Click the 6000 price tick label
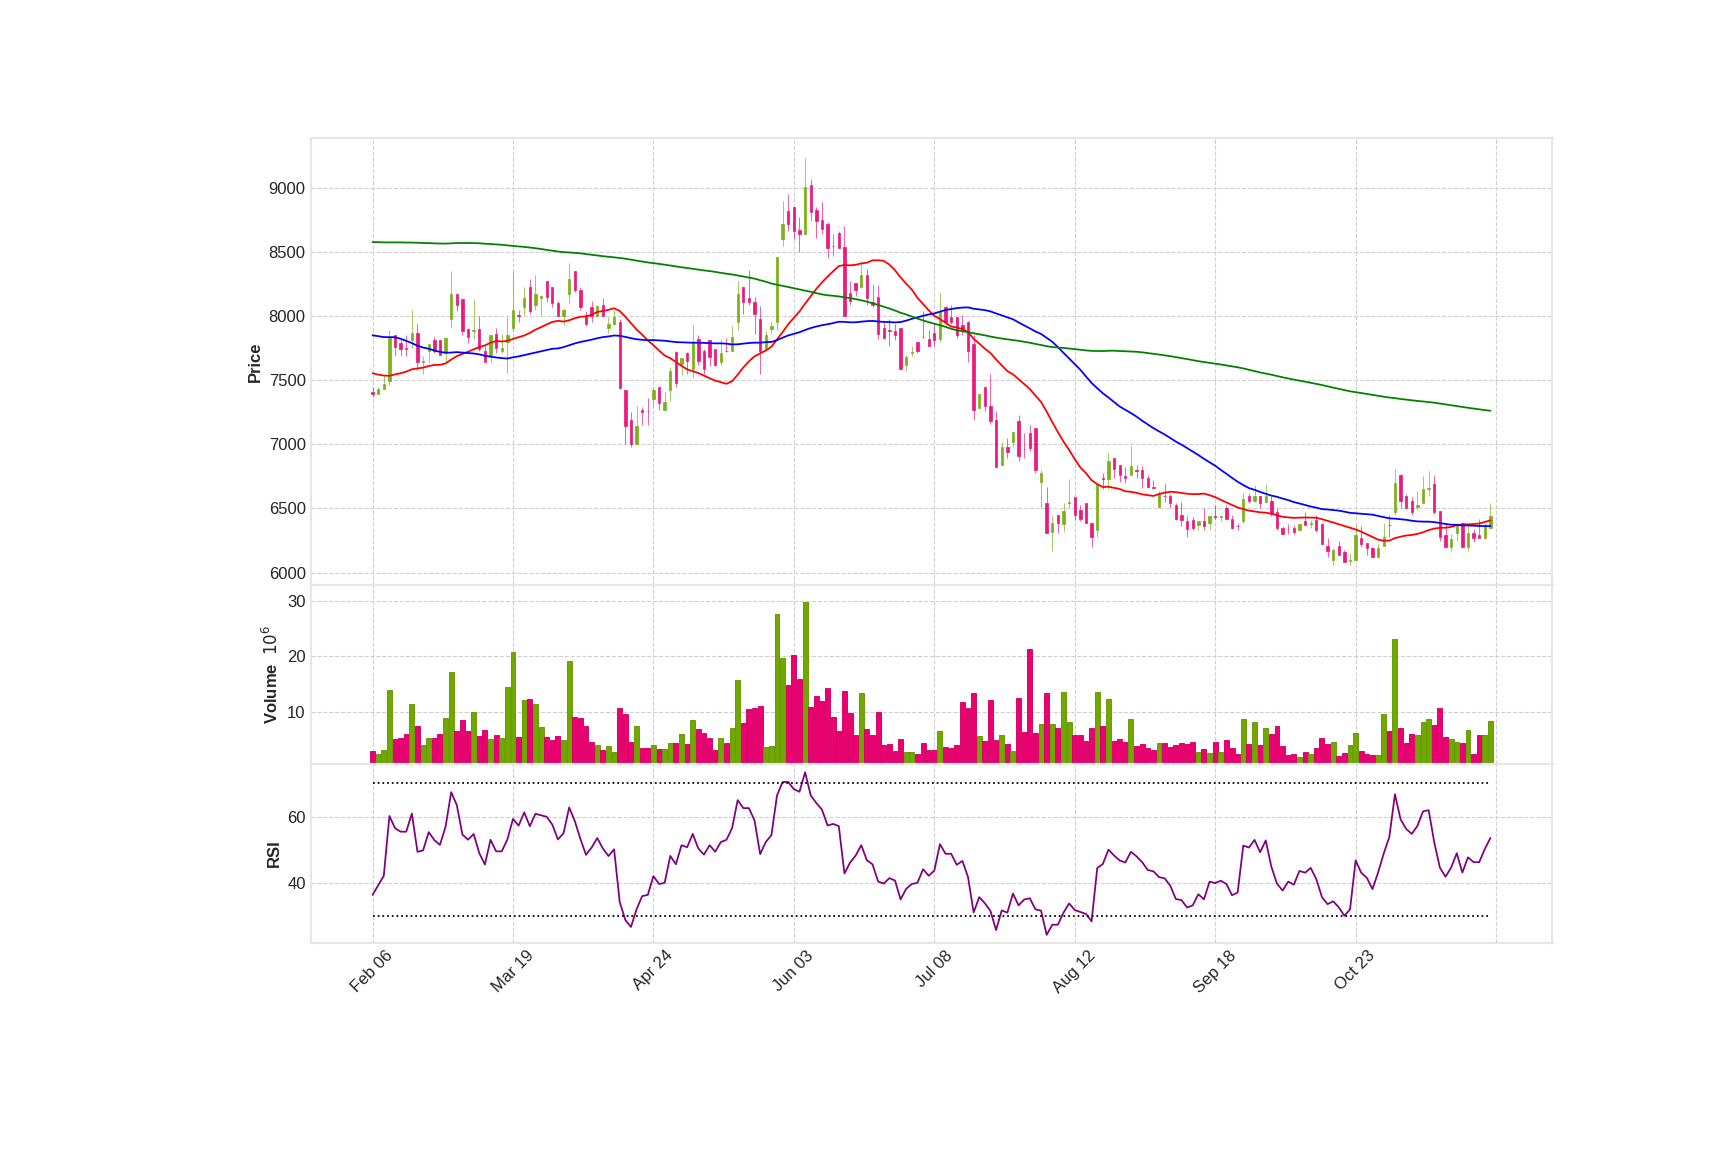The height and width of the screenshot is (1150, 1725). (x=287, y=574)
